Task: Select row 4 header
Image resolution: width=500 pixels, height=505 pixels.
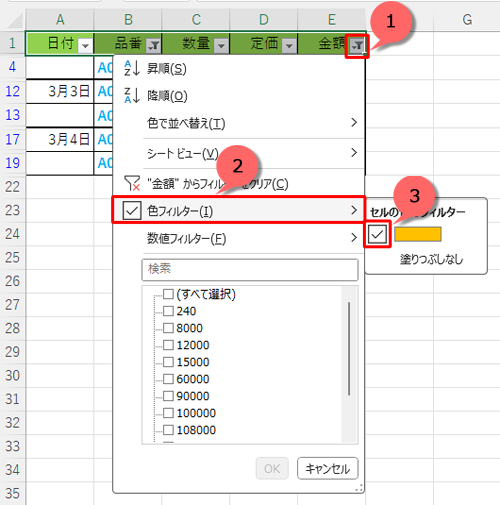Action: (12, 67)
